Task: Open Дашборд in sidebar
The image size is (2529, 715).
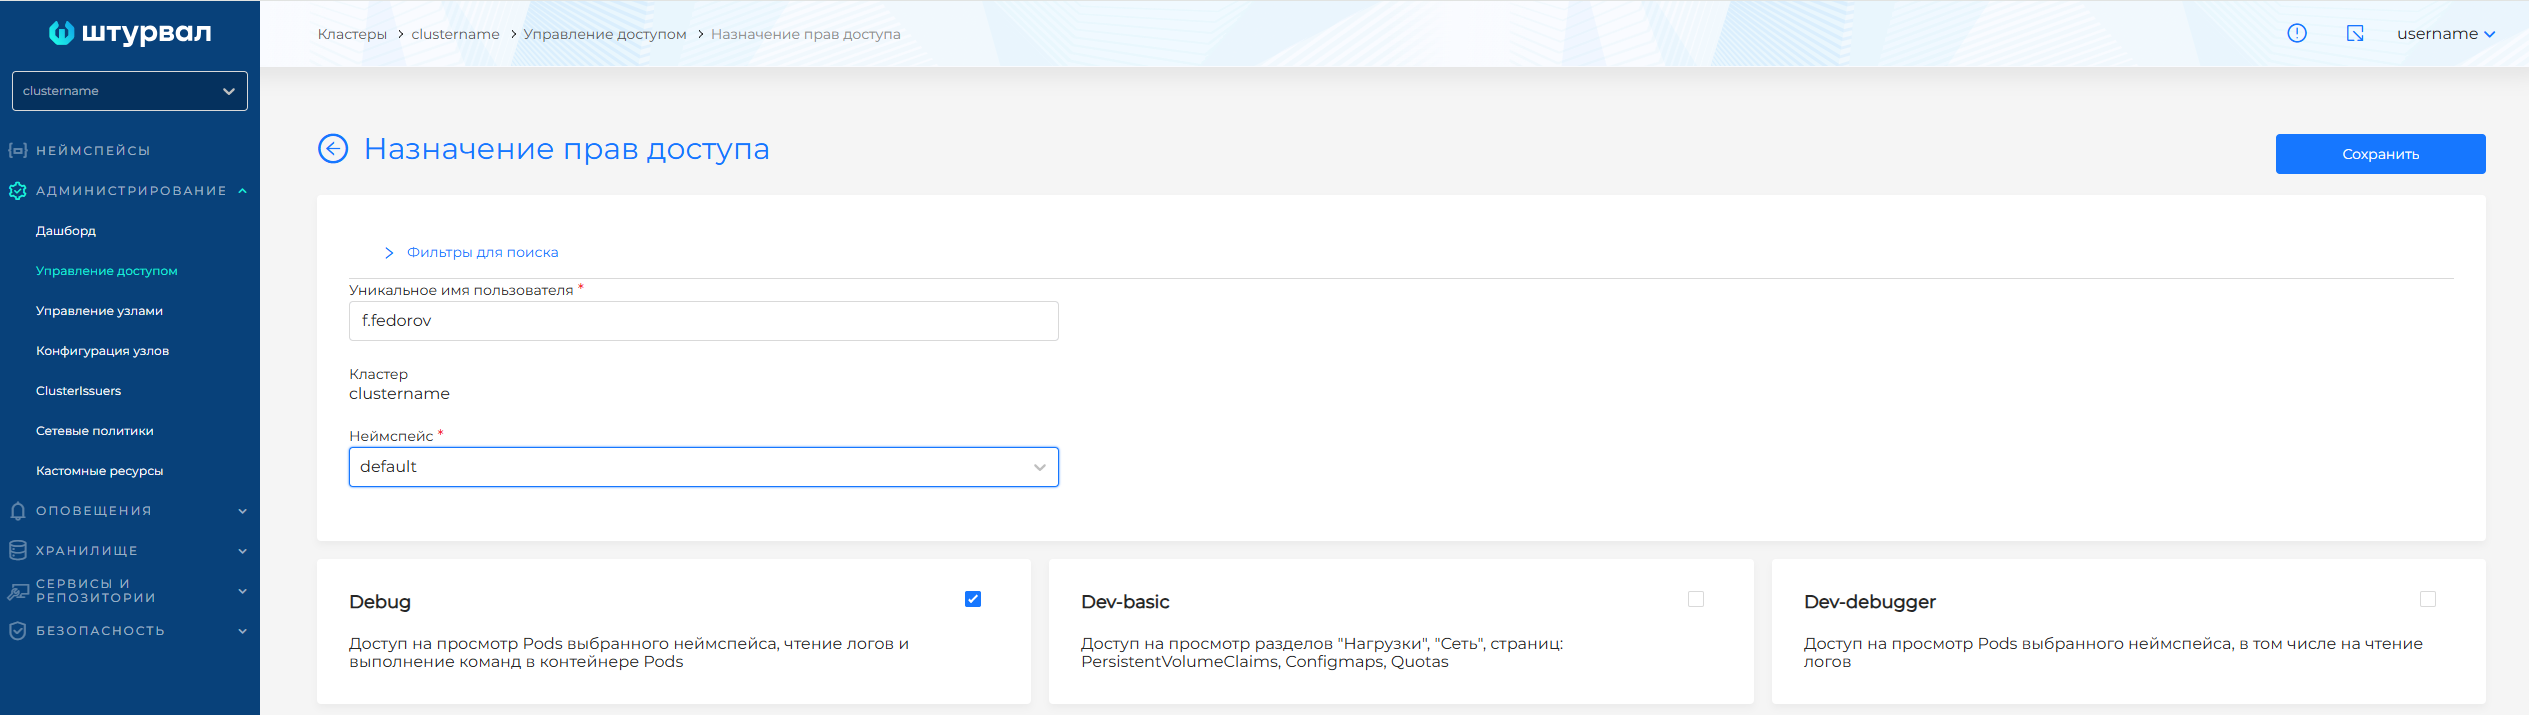Action: click(x=66, y=231)
